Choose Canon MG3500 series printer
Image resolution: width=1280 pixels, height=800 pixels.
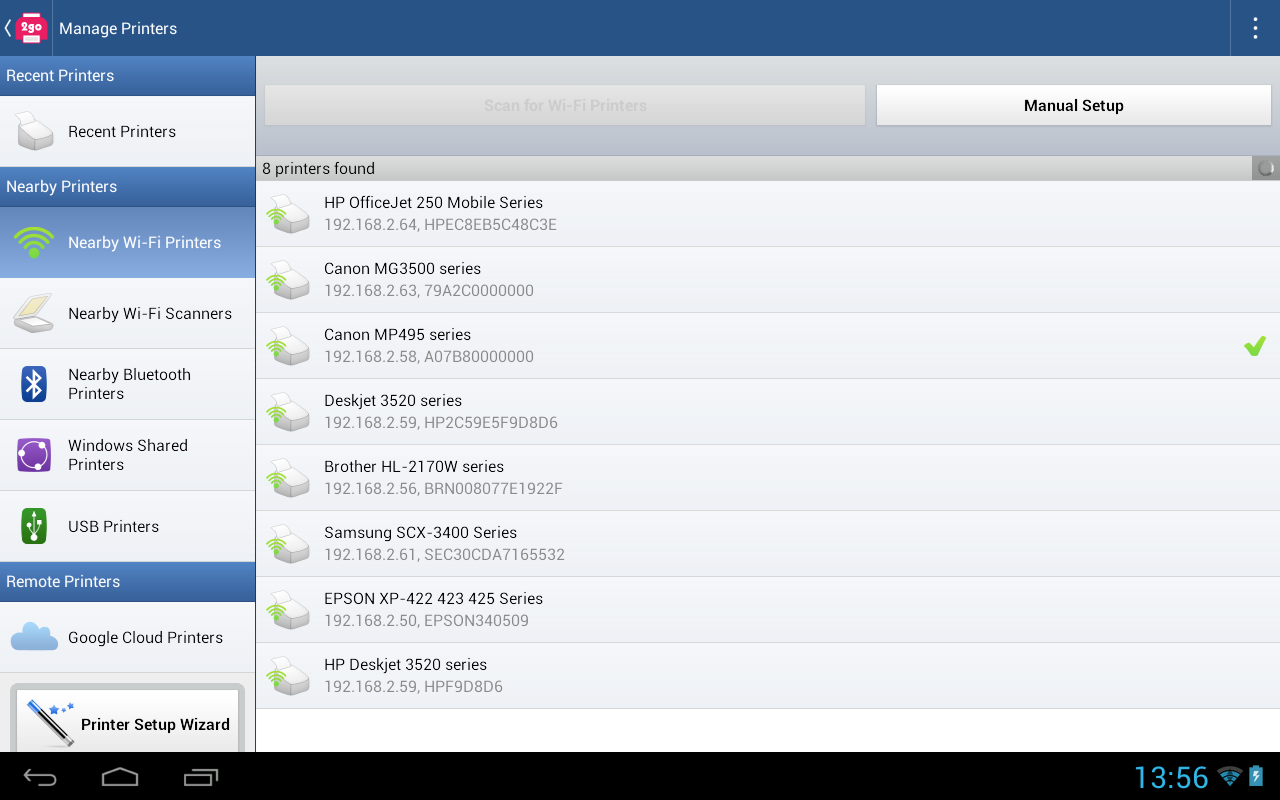coord(768,280)
